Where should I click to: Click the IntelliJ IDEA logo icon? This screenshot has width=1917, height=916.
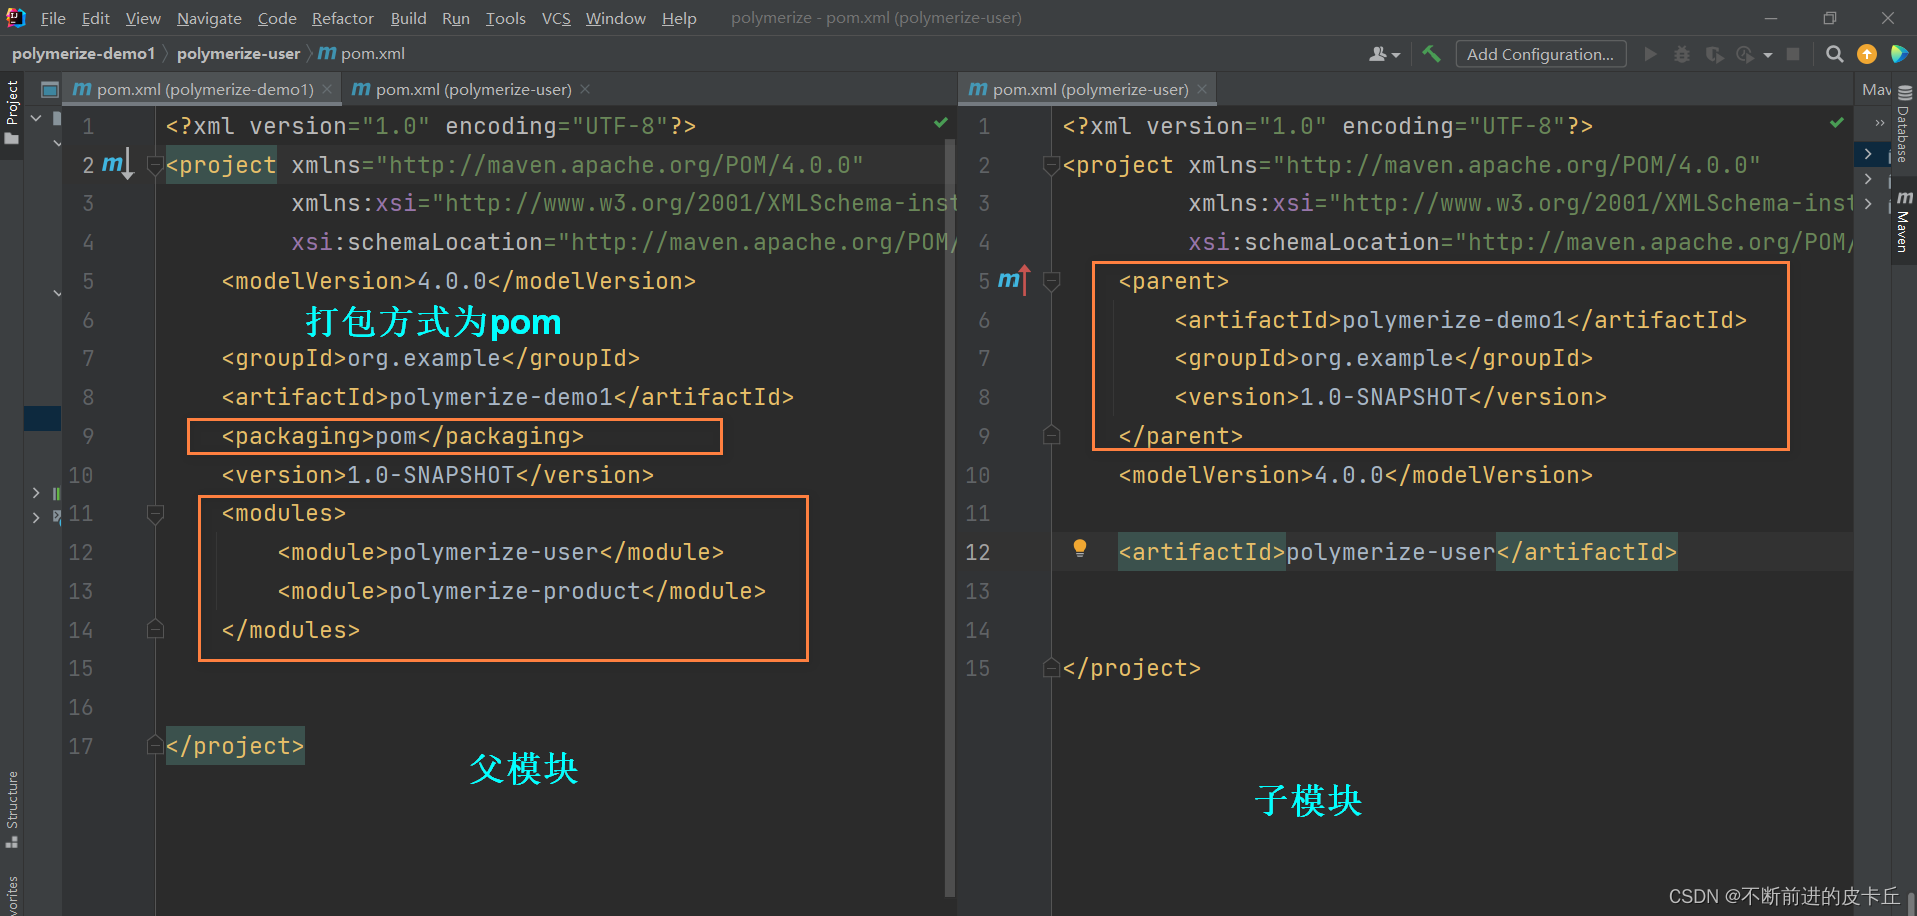pos(15,17)
